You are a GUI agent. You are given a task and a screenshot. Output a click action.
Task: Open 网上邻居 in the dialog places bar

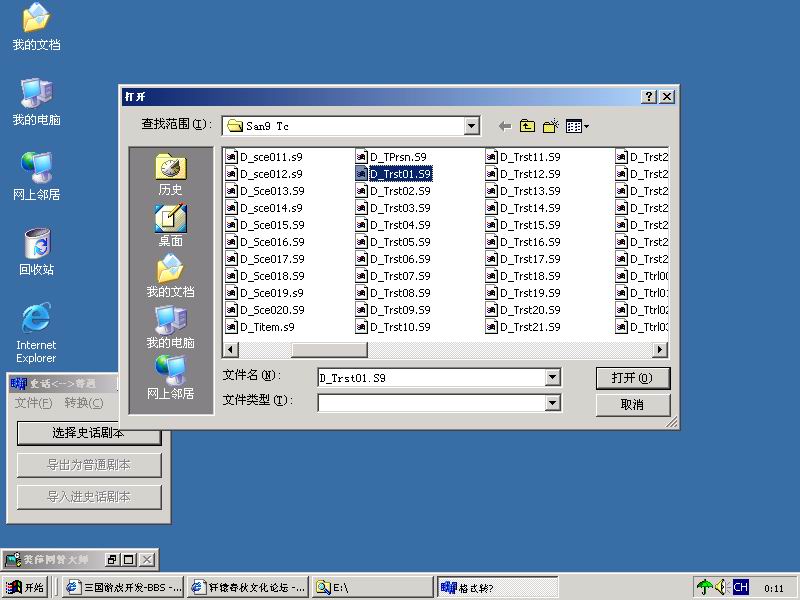click(170, 378)
